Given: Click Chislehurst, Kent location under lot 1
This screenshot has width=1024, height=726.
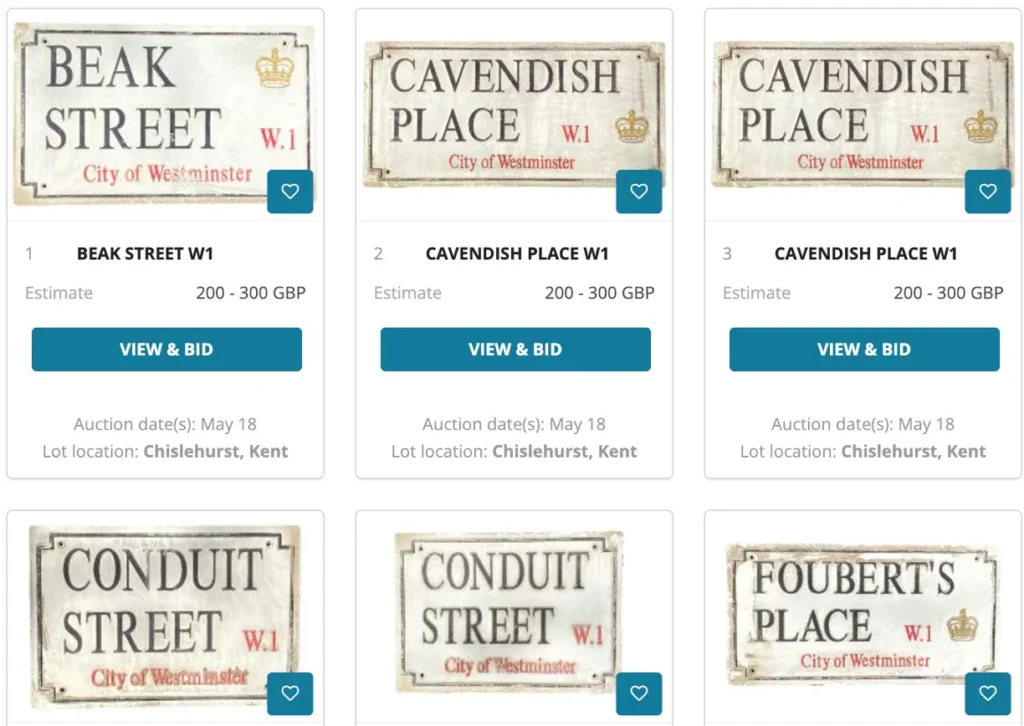Looking at the screenshot, I should (x=215, y=451).
